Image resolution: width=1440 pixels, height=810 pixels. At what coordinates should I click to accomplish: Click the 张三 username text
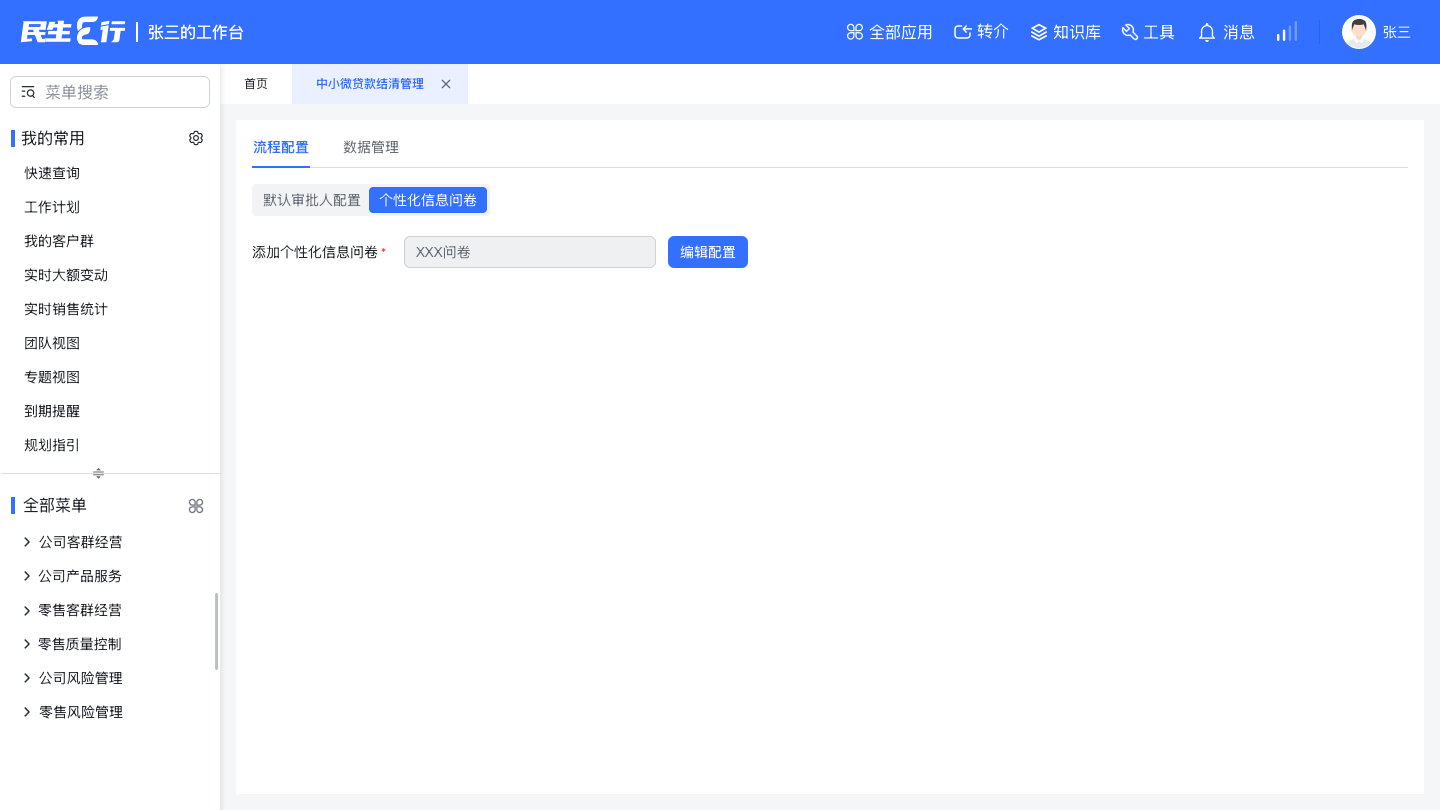click(x=1397, y=32)
